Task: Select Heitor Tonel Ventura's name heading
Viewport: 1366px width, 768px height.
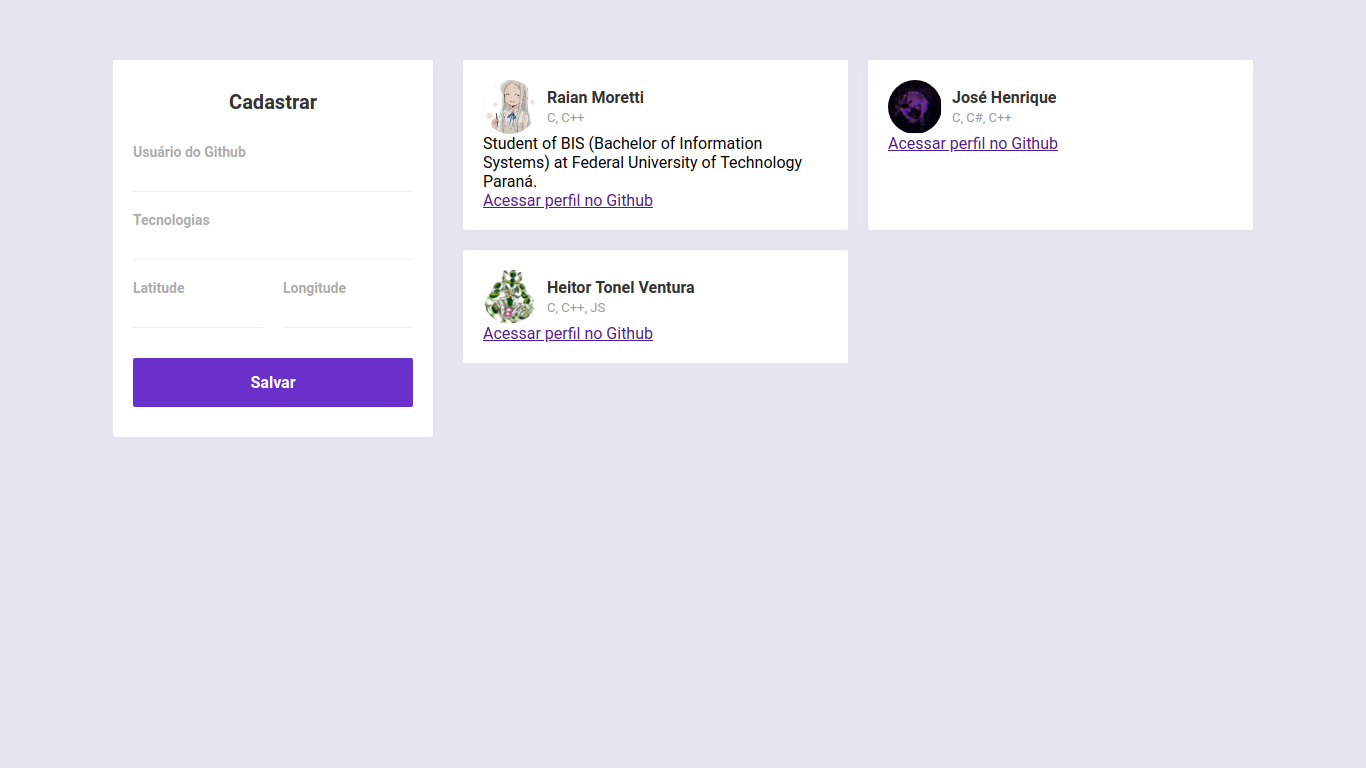Action: (620, 287)
